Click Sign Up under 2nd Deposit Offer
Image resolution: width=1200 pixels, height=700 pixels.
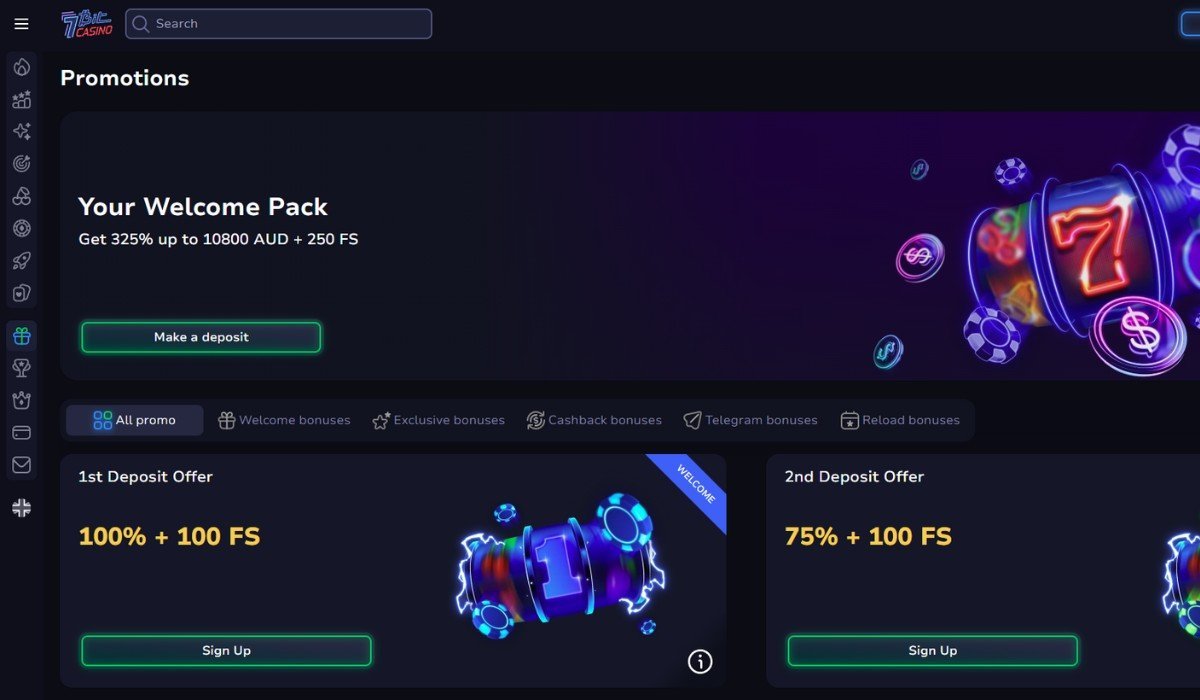tap(932, 651)
